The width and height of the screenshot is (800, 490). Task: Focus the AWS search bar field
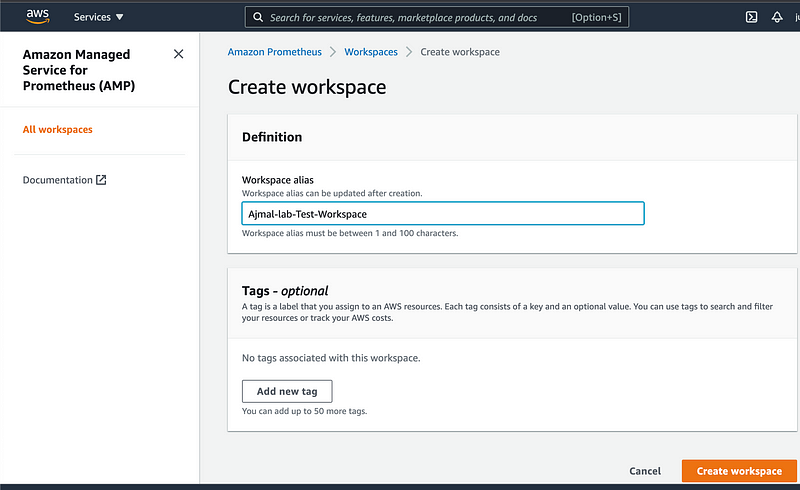pyautogui.click(x=437, y=17)
